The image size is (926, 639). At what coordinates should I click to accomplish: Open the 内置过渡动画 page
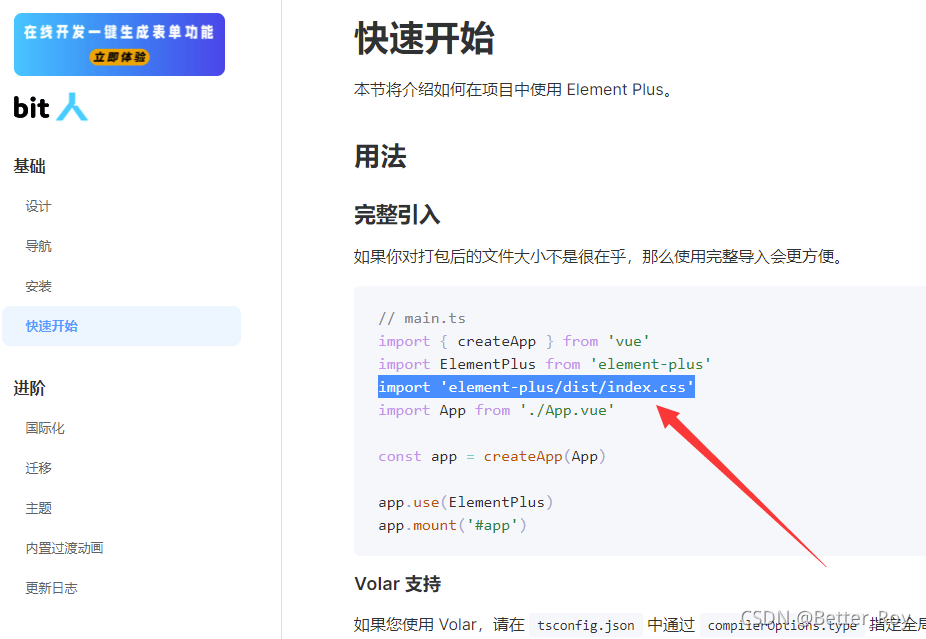(x=62, y=547)
